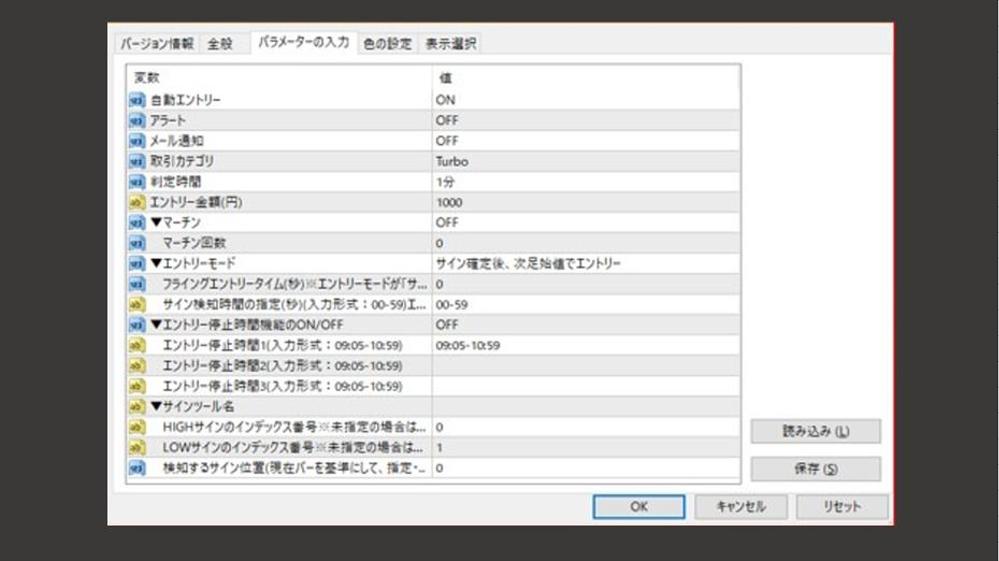This screenshot has width=999, height=561.
Task: Select the icon beside メール通知 row
Action: [x=137, y=141]
